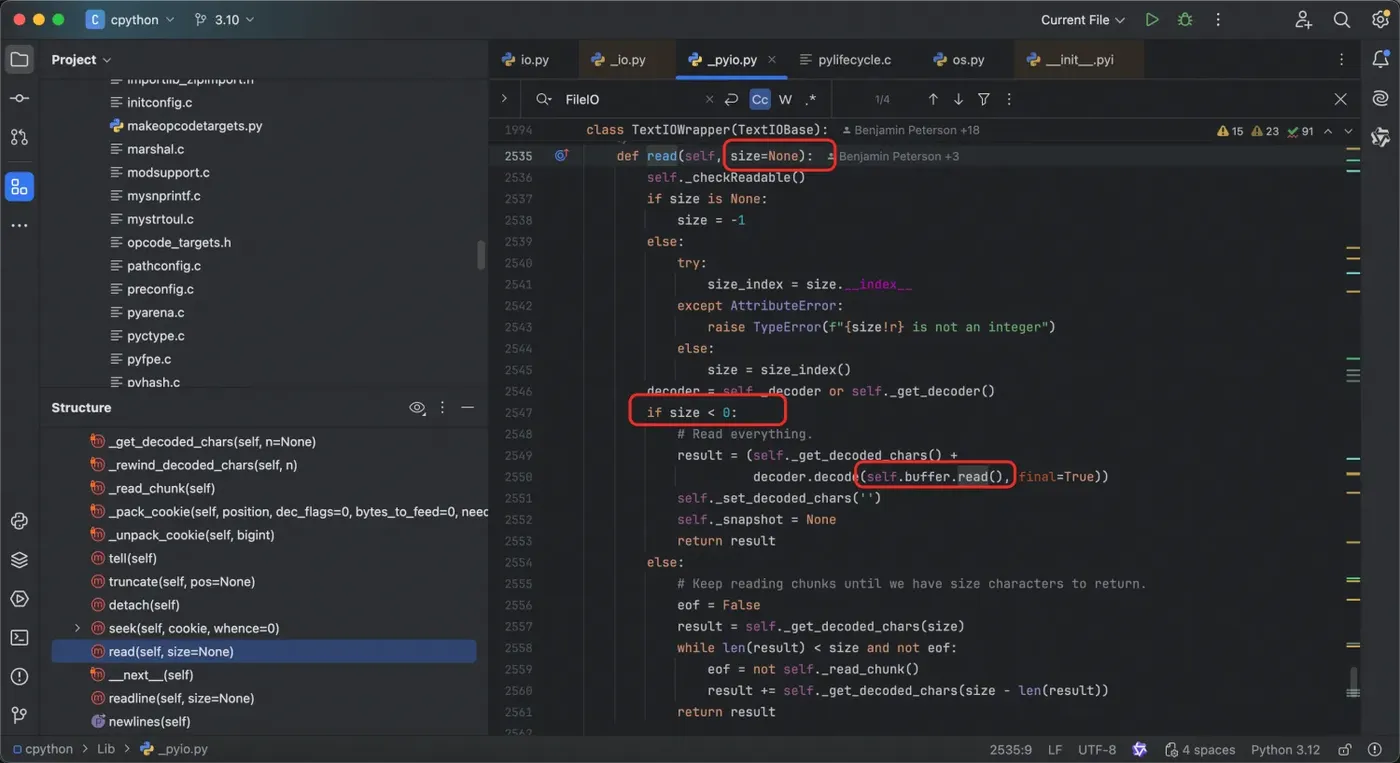Switch to the io.py tab

[526, 60]
